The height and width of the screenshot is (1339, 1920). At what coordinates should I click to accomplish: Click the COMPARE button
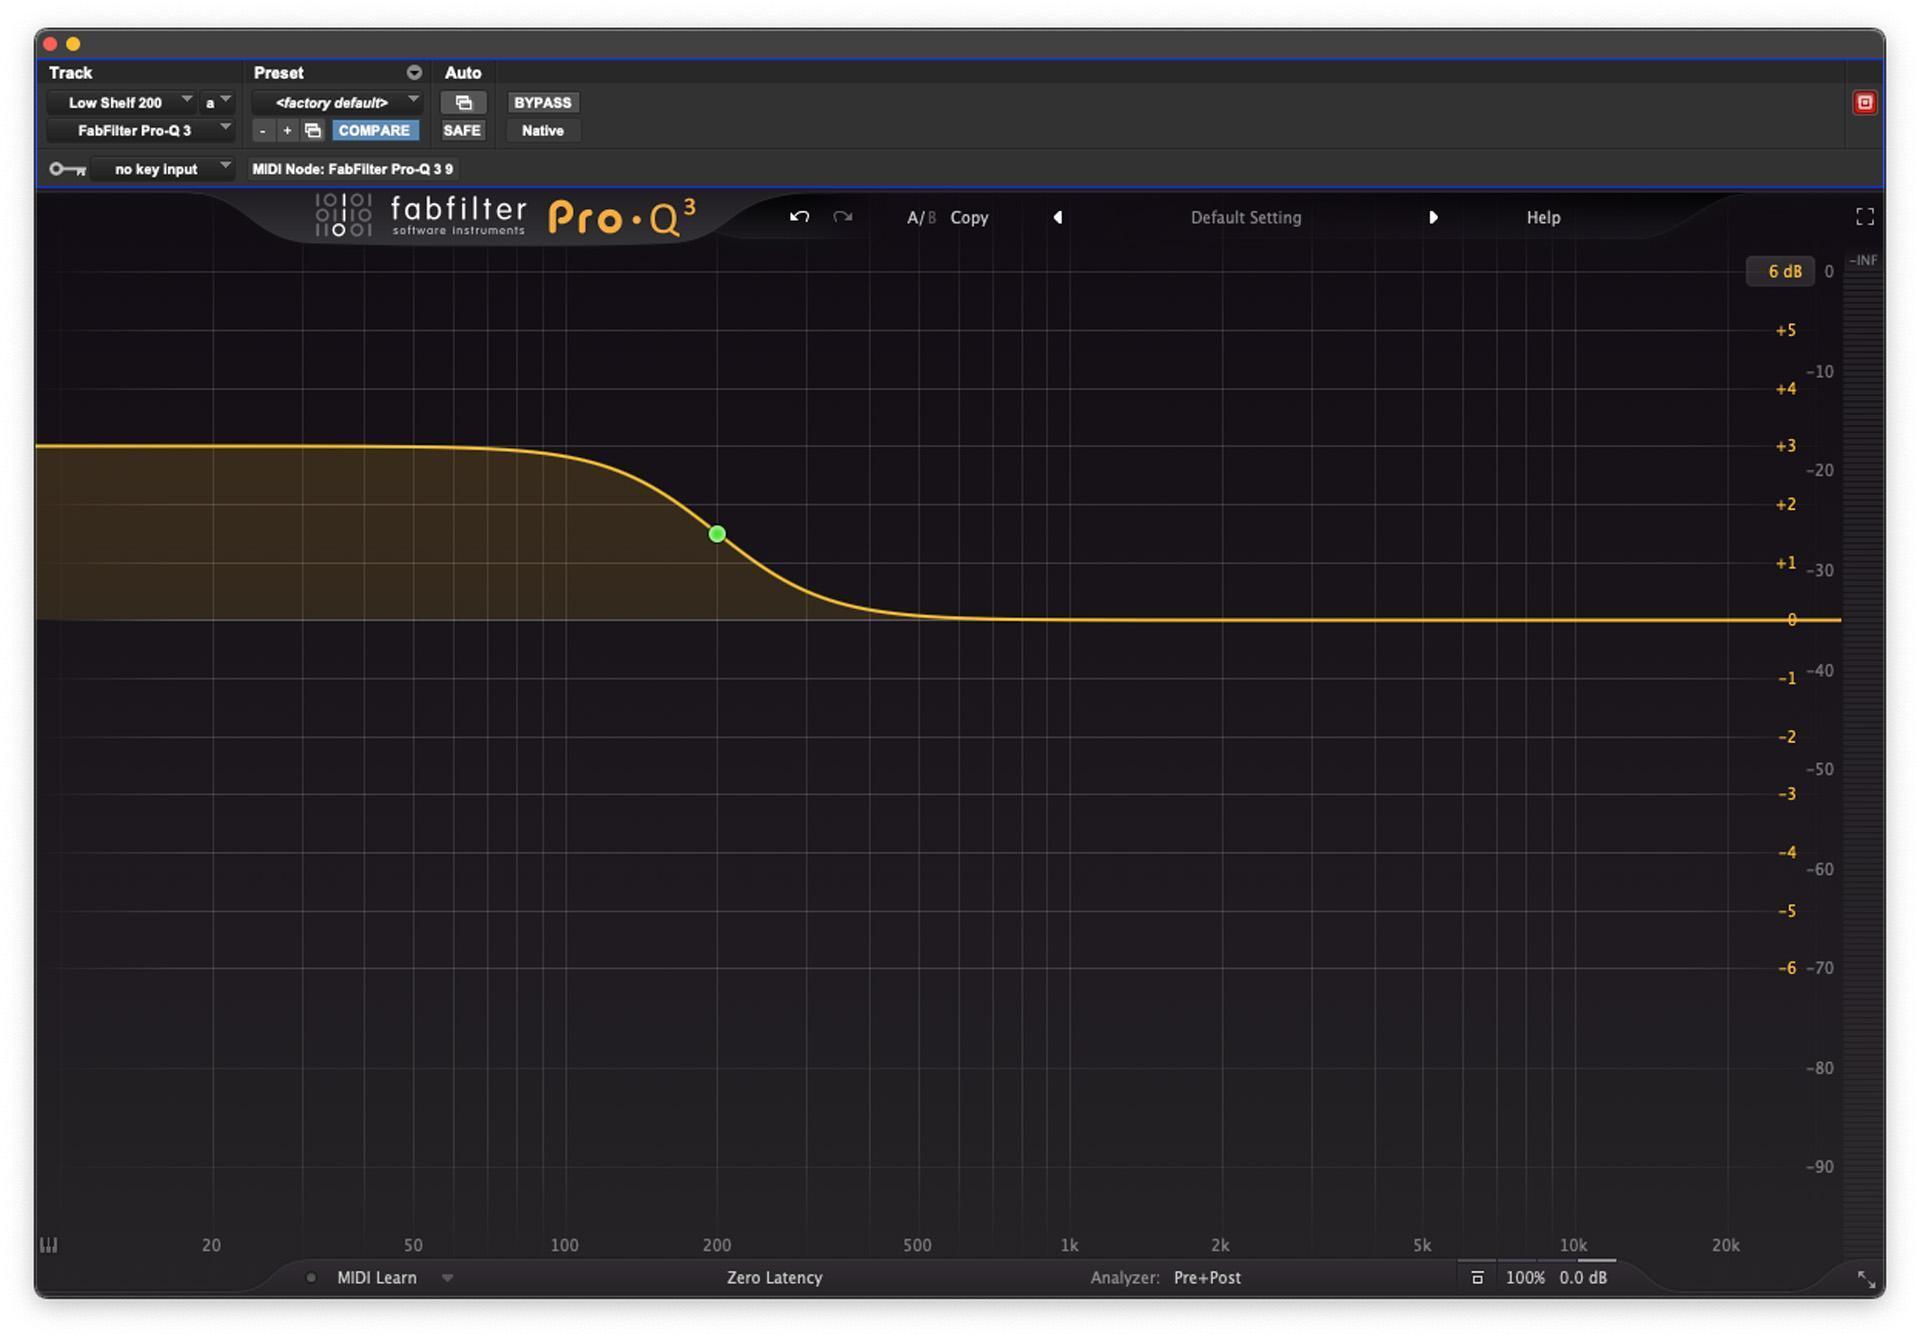click(375, 130)
